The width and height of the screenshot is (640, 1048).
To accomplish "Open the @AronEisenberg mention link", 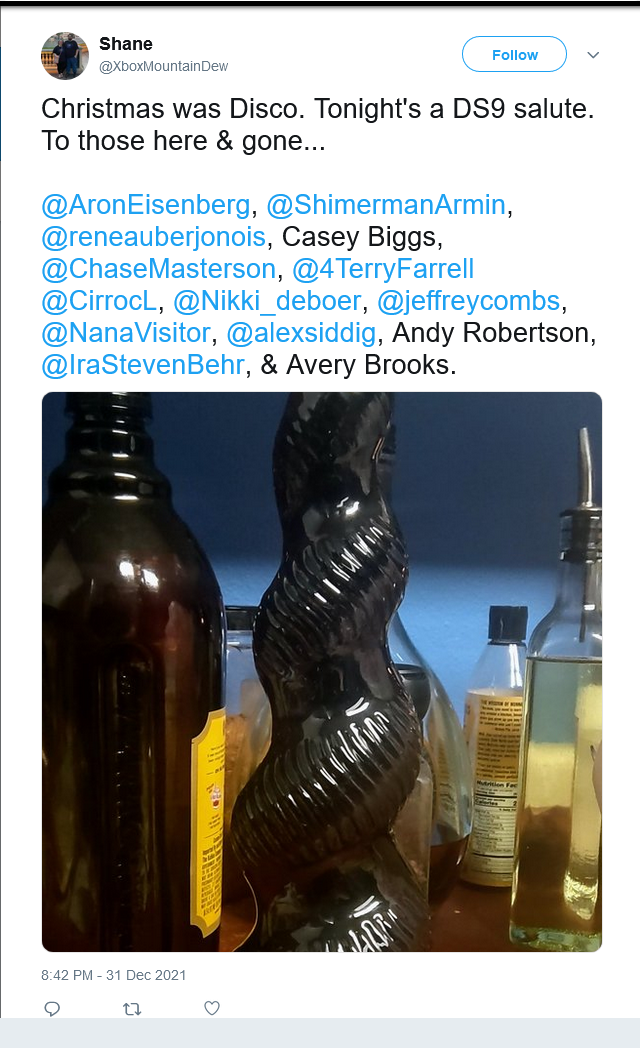I will click(146, 205).
